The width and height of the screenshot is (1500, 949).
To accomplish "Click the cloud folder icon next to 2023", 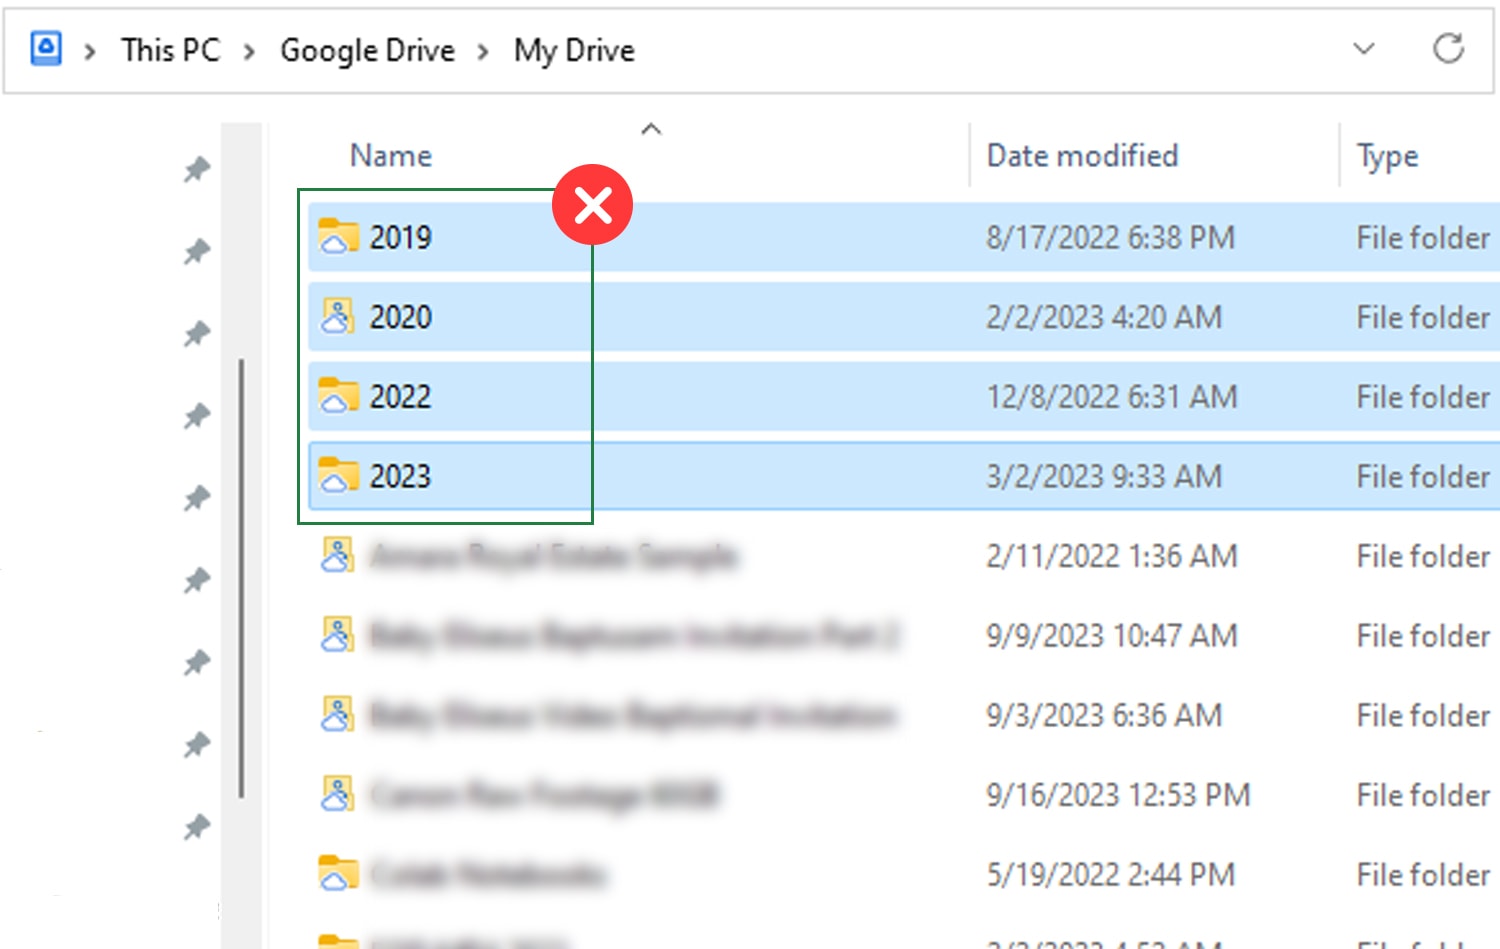I will coord(337,476).
